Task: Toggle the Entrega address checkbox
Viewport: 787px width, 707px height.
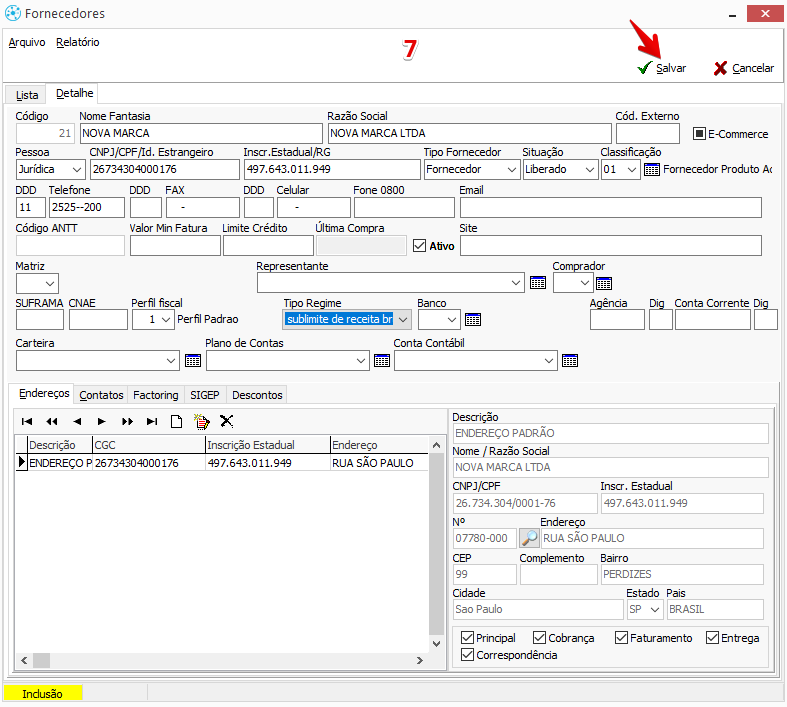Action: pyautogui.click(x=712, y=638)
